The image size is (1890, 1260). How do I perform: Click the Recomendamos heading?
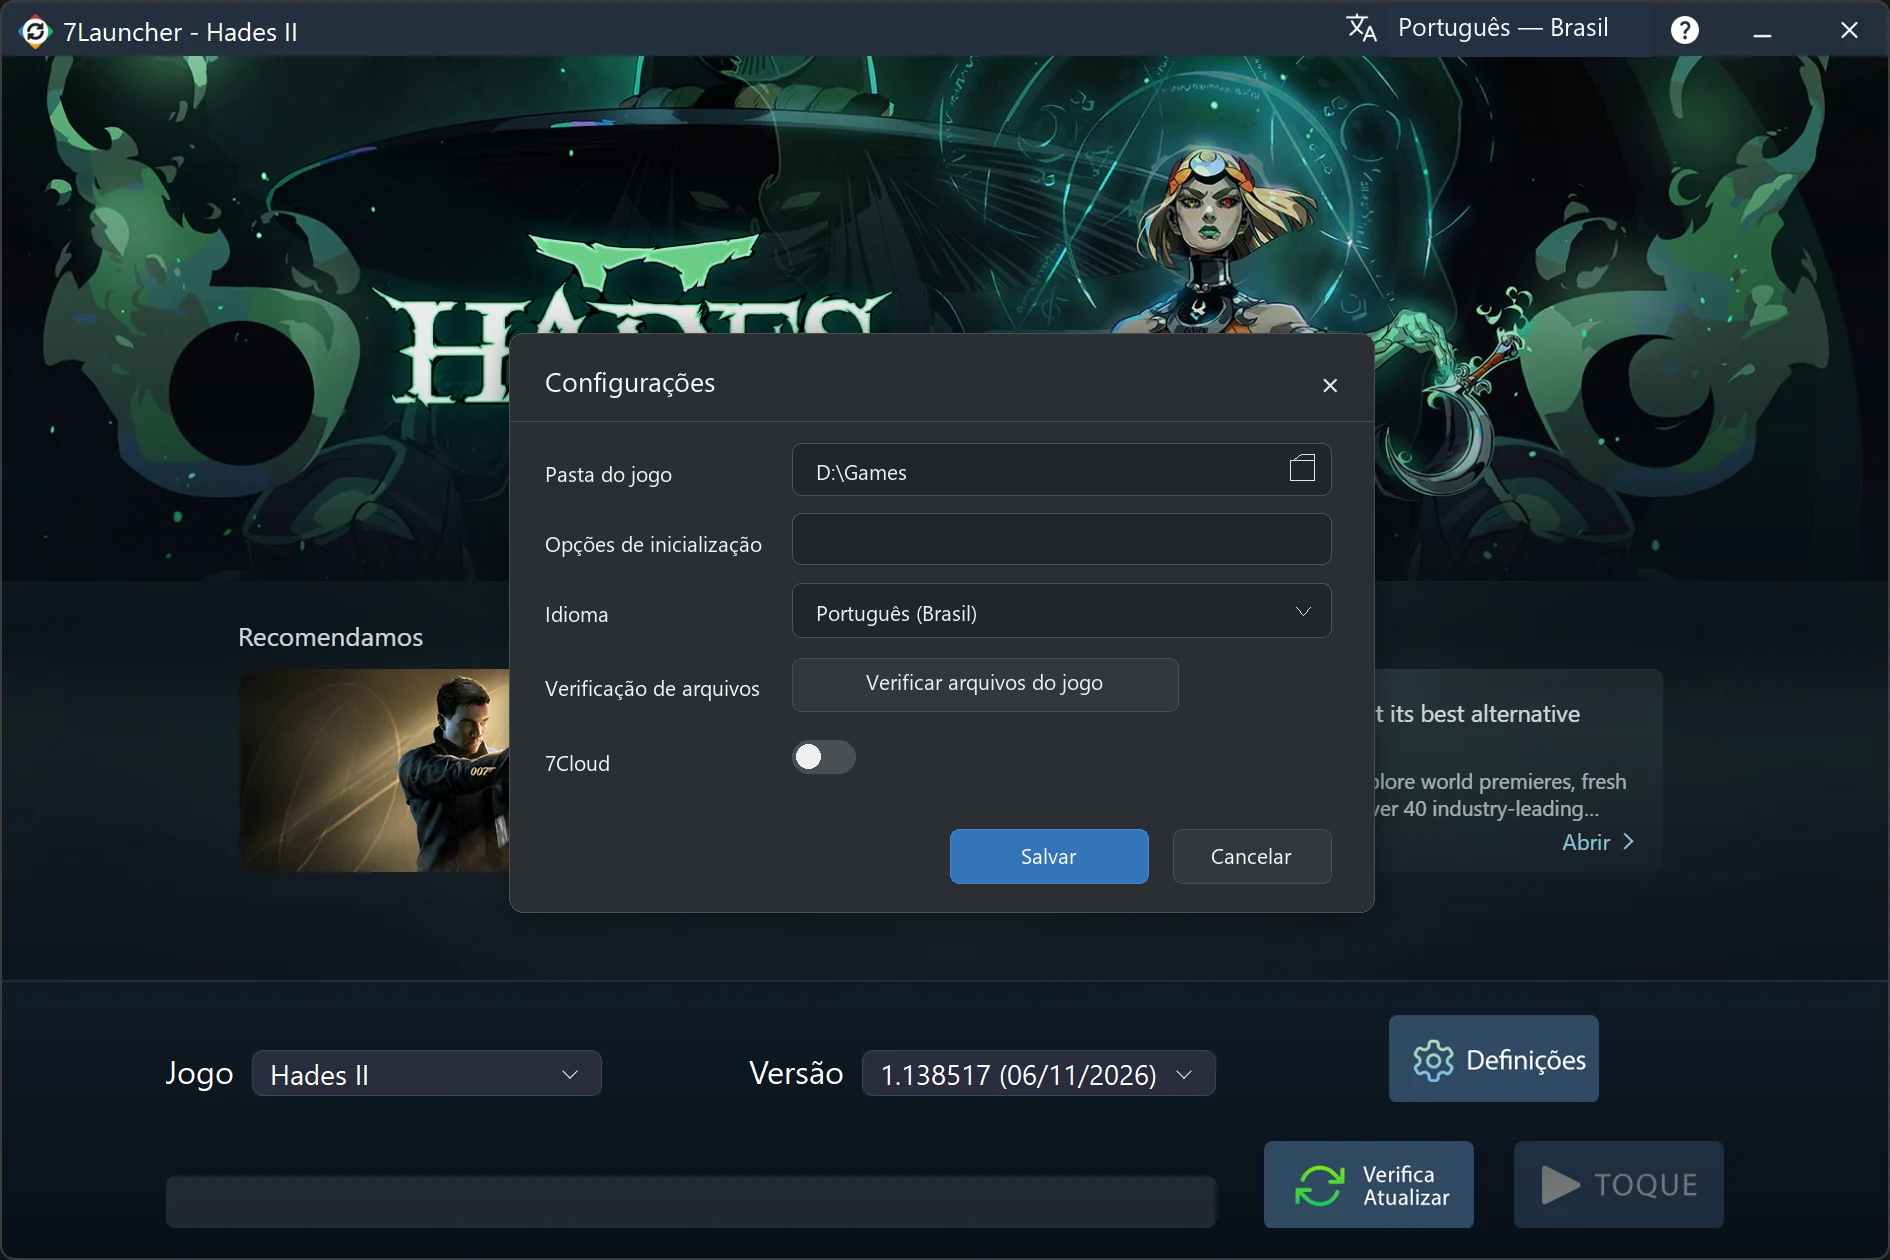click(x=330, y=637)
